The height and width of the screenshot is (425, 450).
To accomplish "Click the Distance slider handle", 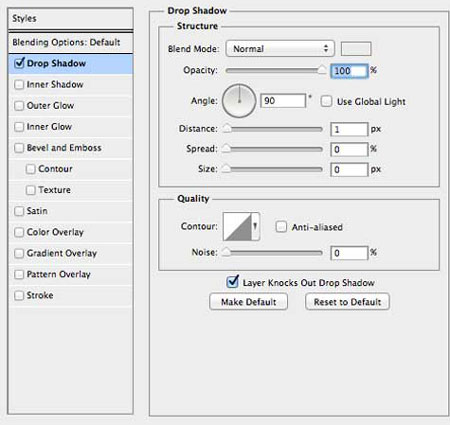I will [x=227, y=128].
